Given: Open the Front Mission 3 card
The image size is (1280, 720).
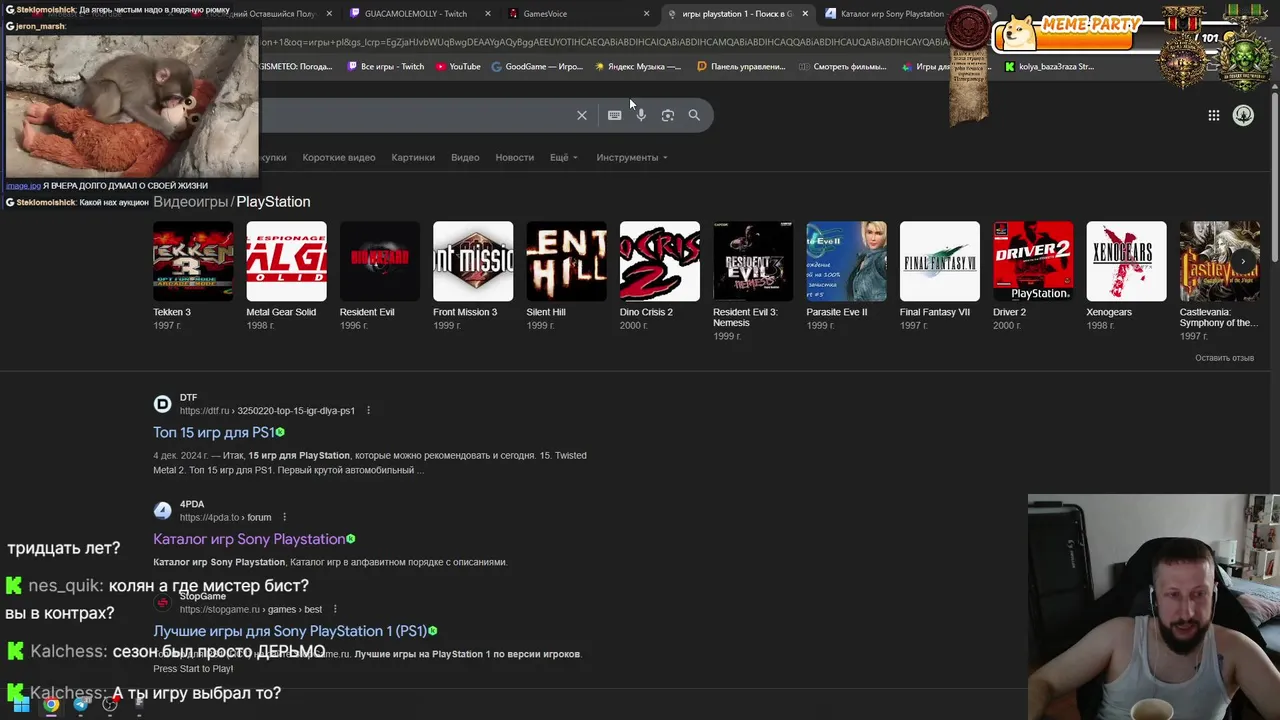Looking at the screenshot, I should [x=473, y=275].
